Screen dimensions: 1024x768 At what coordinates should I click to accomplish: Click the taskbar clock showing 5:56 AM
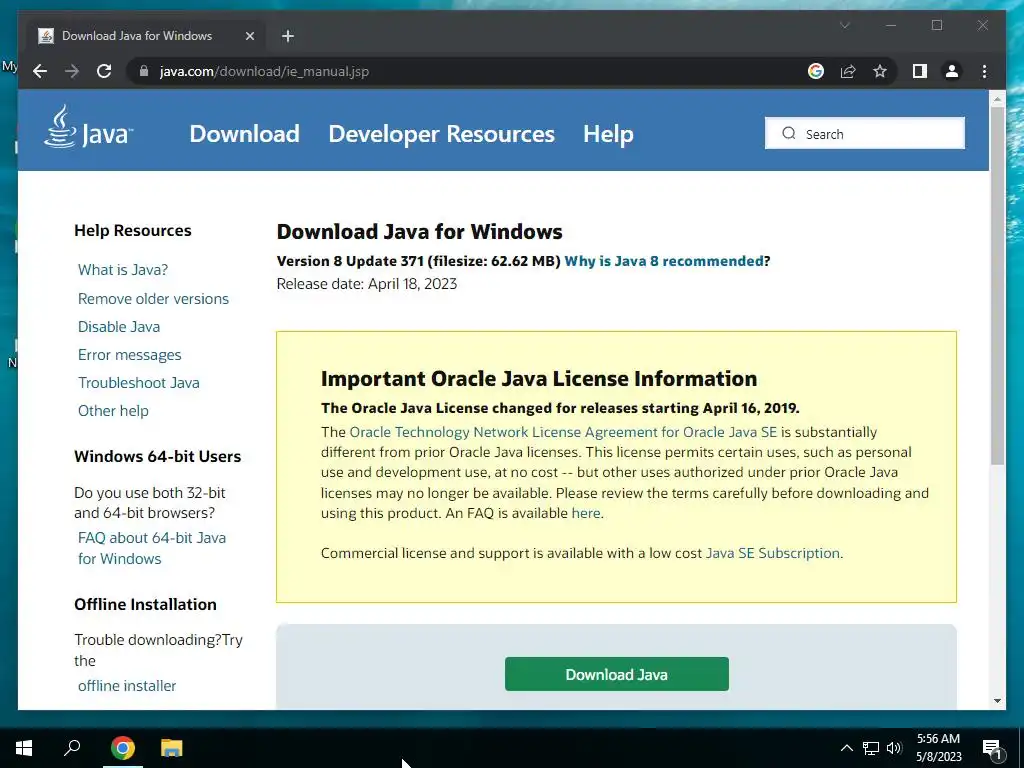coord(938,748)
